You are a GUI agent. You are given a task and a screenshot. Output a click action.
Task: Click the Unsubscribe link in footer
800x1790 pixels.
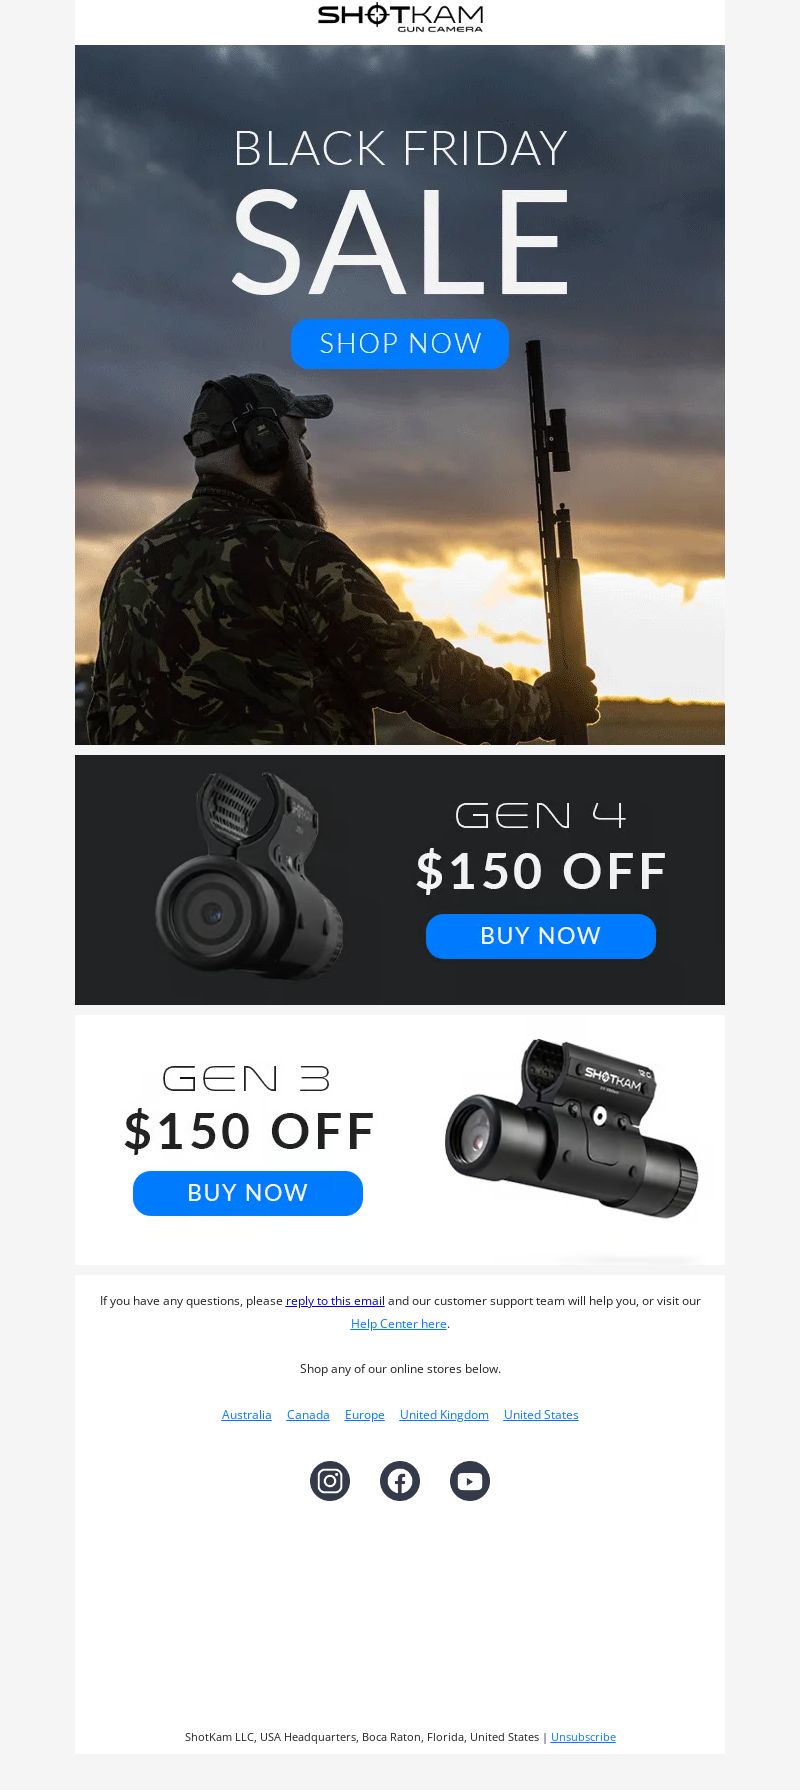point(583,1737)
